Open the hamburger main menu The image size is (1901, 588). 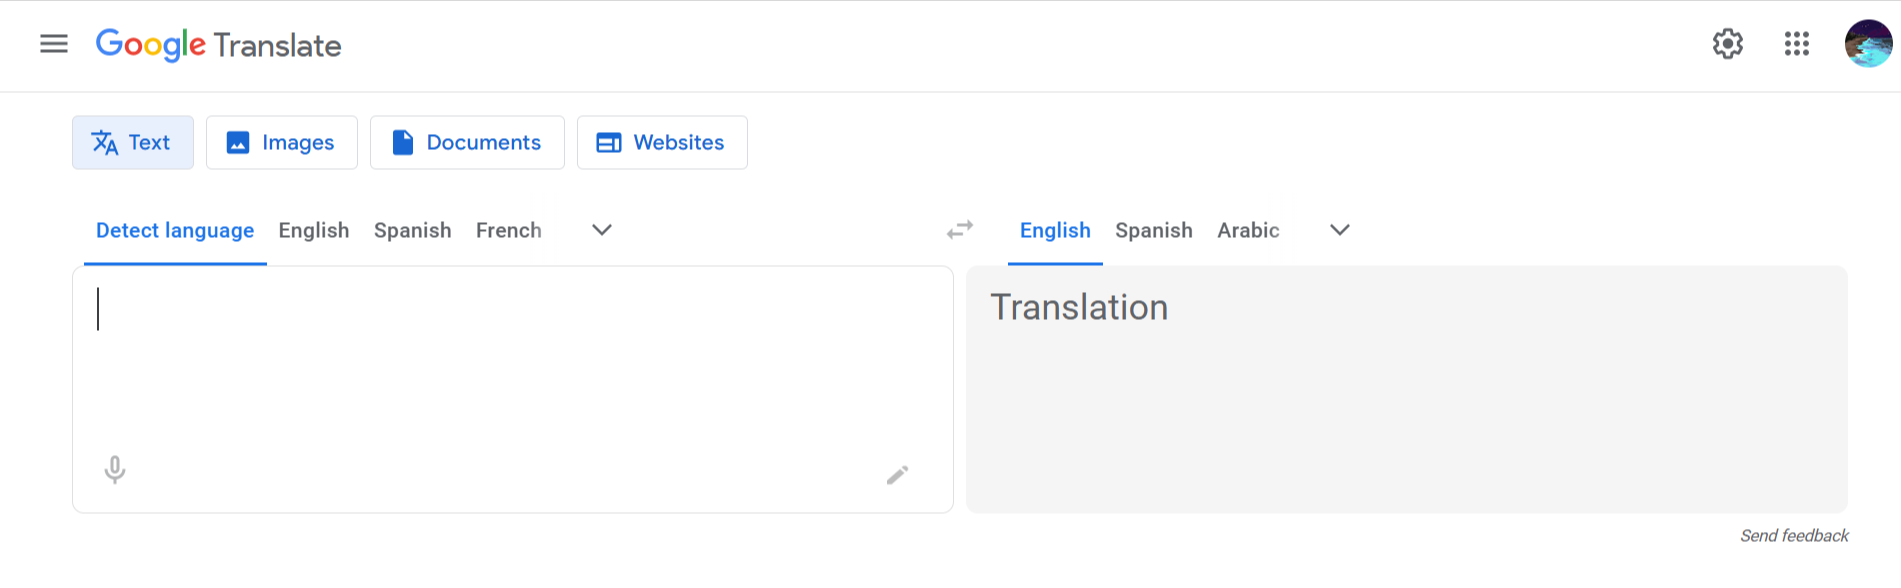coord(54,44)
